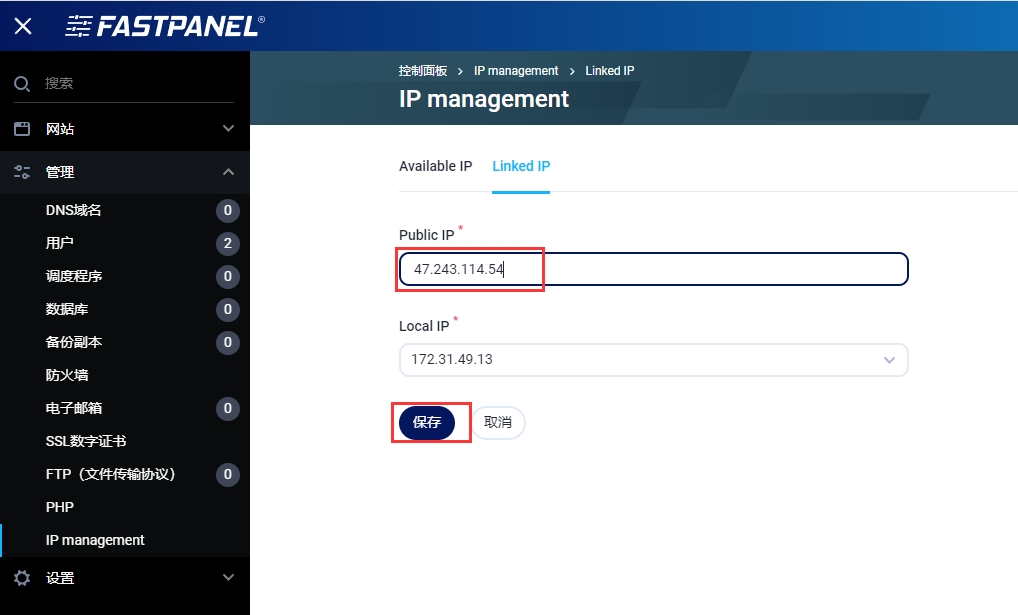The width and height of the screenshot is (1018, 615).
Task: Click the 搜索 search box
Action: pyautogui.click(x=138, y=84)
